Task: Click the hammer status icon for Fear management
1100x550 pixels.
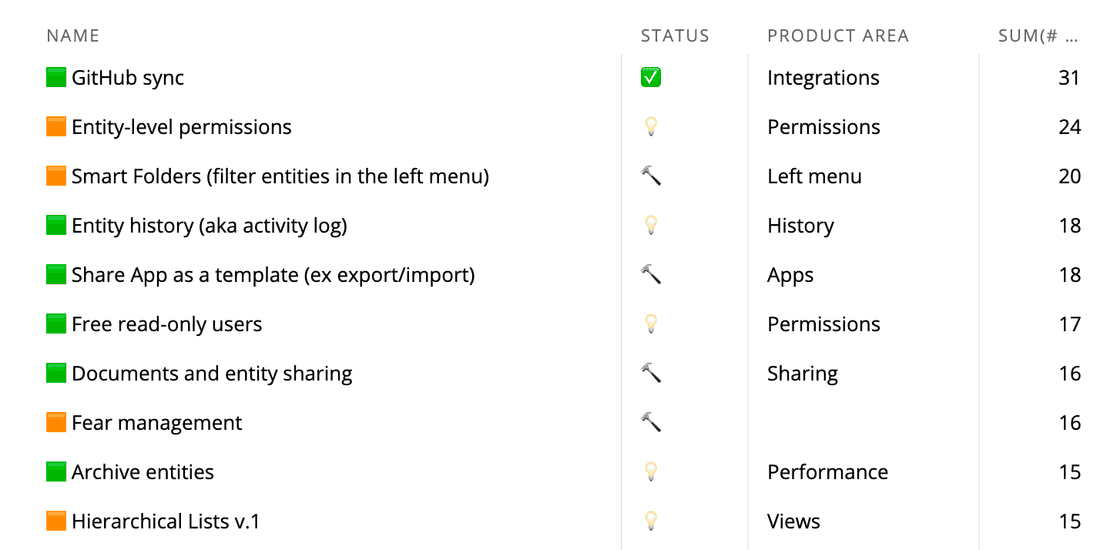Action: click(x=651, y=423)
